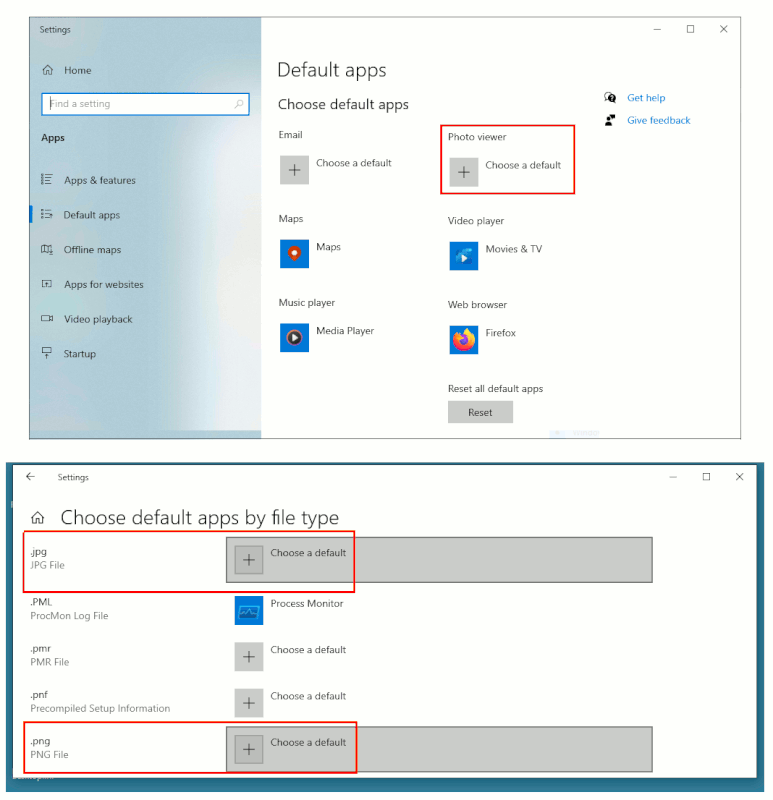This screenshot has height=800, width=773.
Task: Close the Default apps Settings window
Action: point(724,29)
